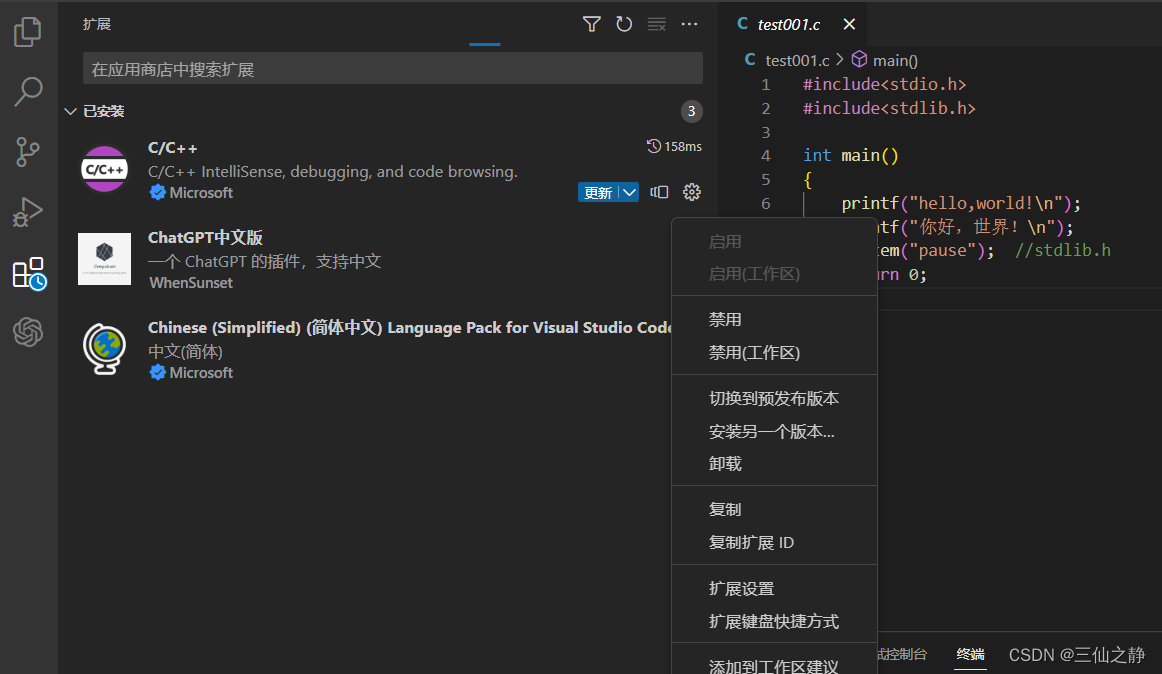Click the C/C++ manage gear icon
This screenshot has height=674, width=1162.
pyautogui.click(x=691, y=192)
